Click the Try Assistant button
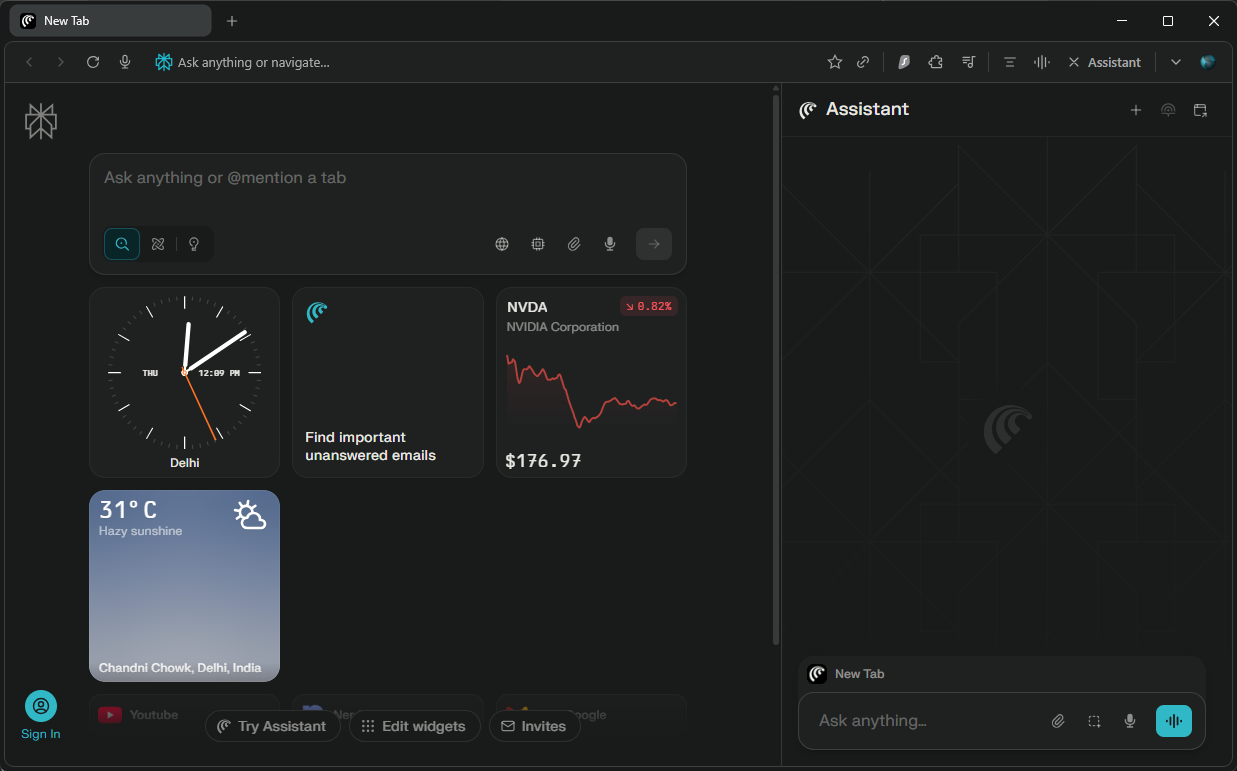Image resolution: width=1237 pixels, height=771 pixels. coord(273,726)
